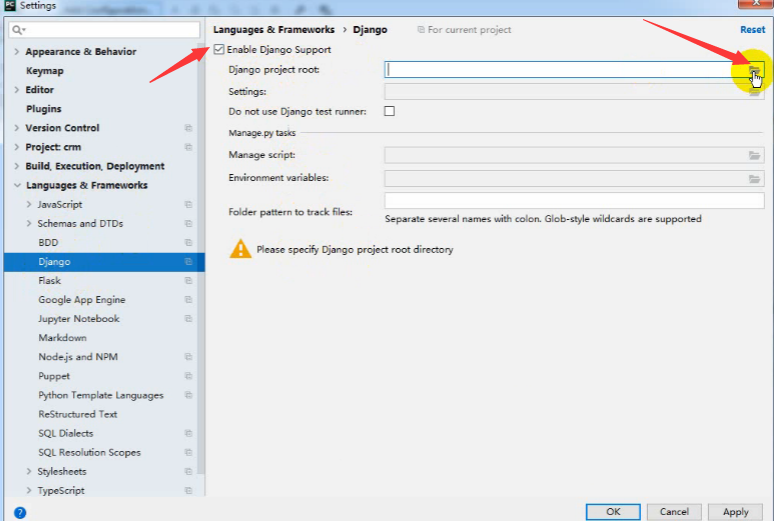This screenshot has width=774, height=521.
Task: Focus the settings search field
Action: [104, 30]
